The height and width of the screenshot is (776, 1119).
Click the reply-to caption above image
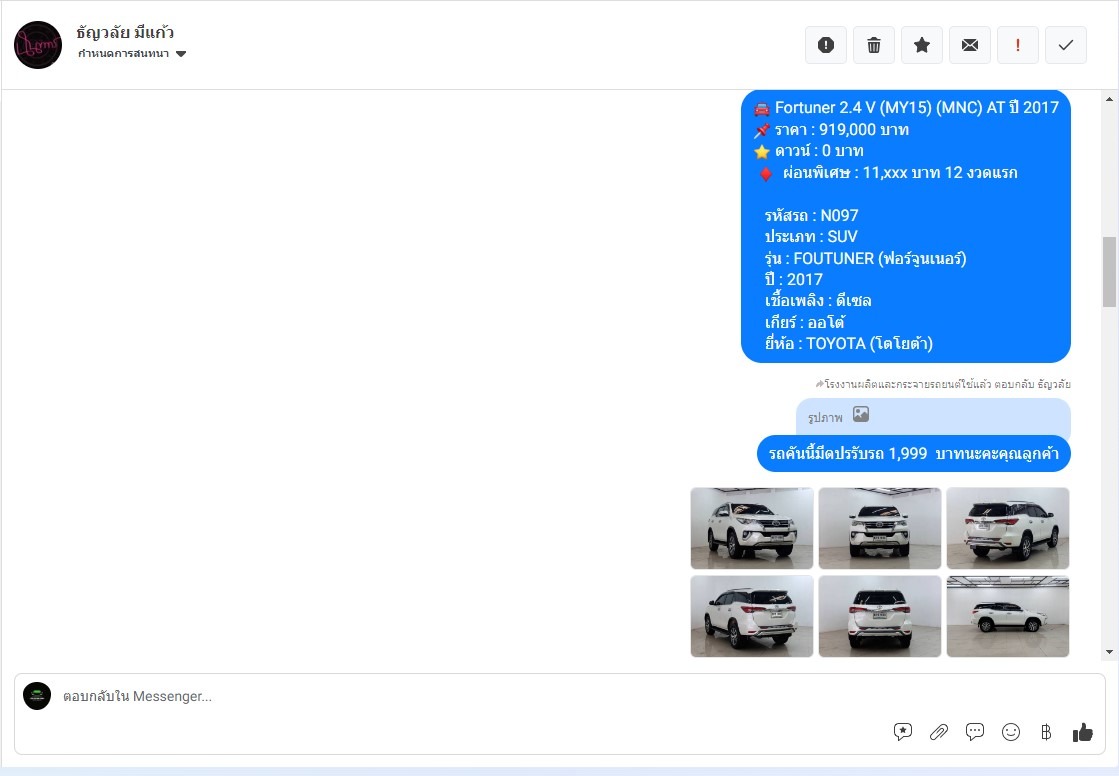[942, 384]
